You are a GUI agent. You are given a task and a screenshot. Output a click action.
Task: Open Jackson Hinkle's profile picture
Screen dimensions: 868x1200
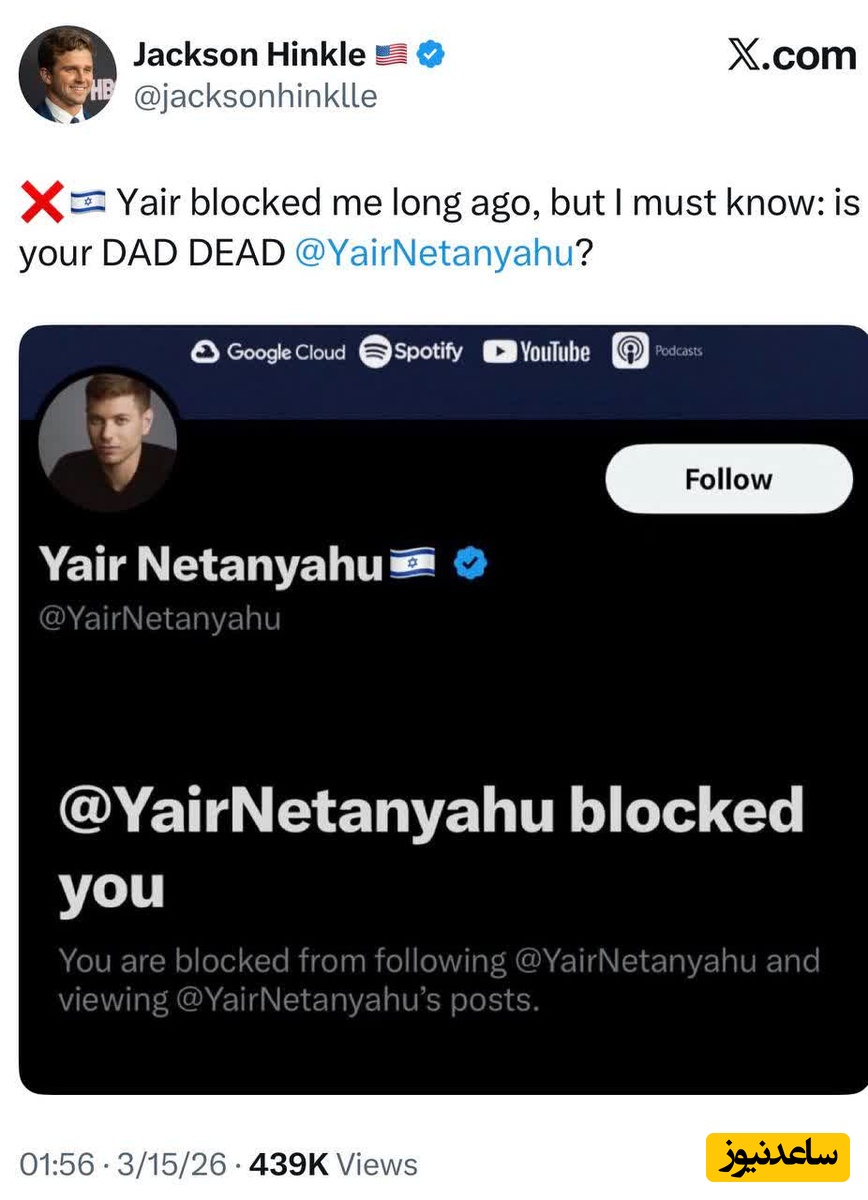[68, 75]
